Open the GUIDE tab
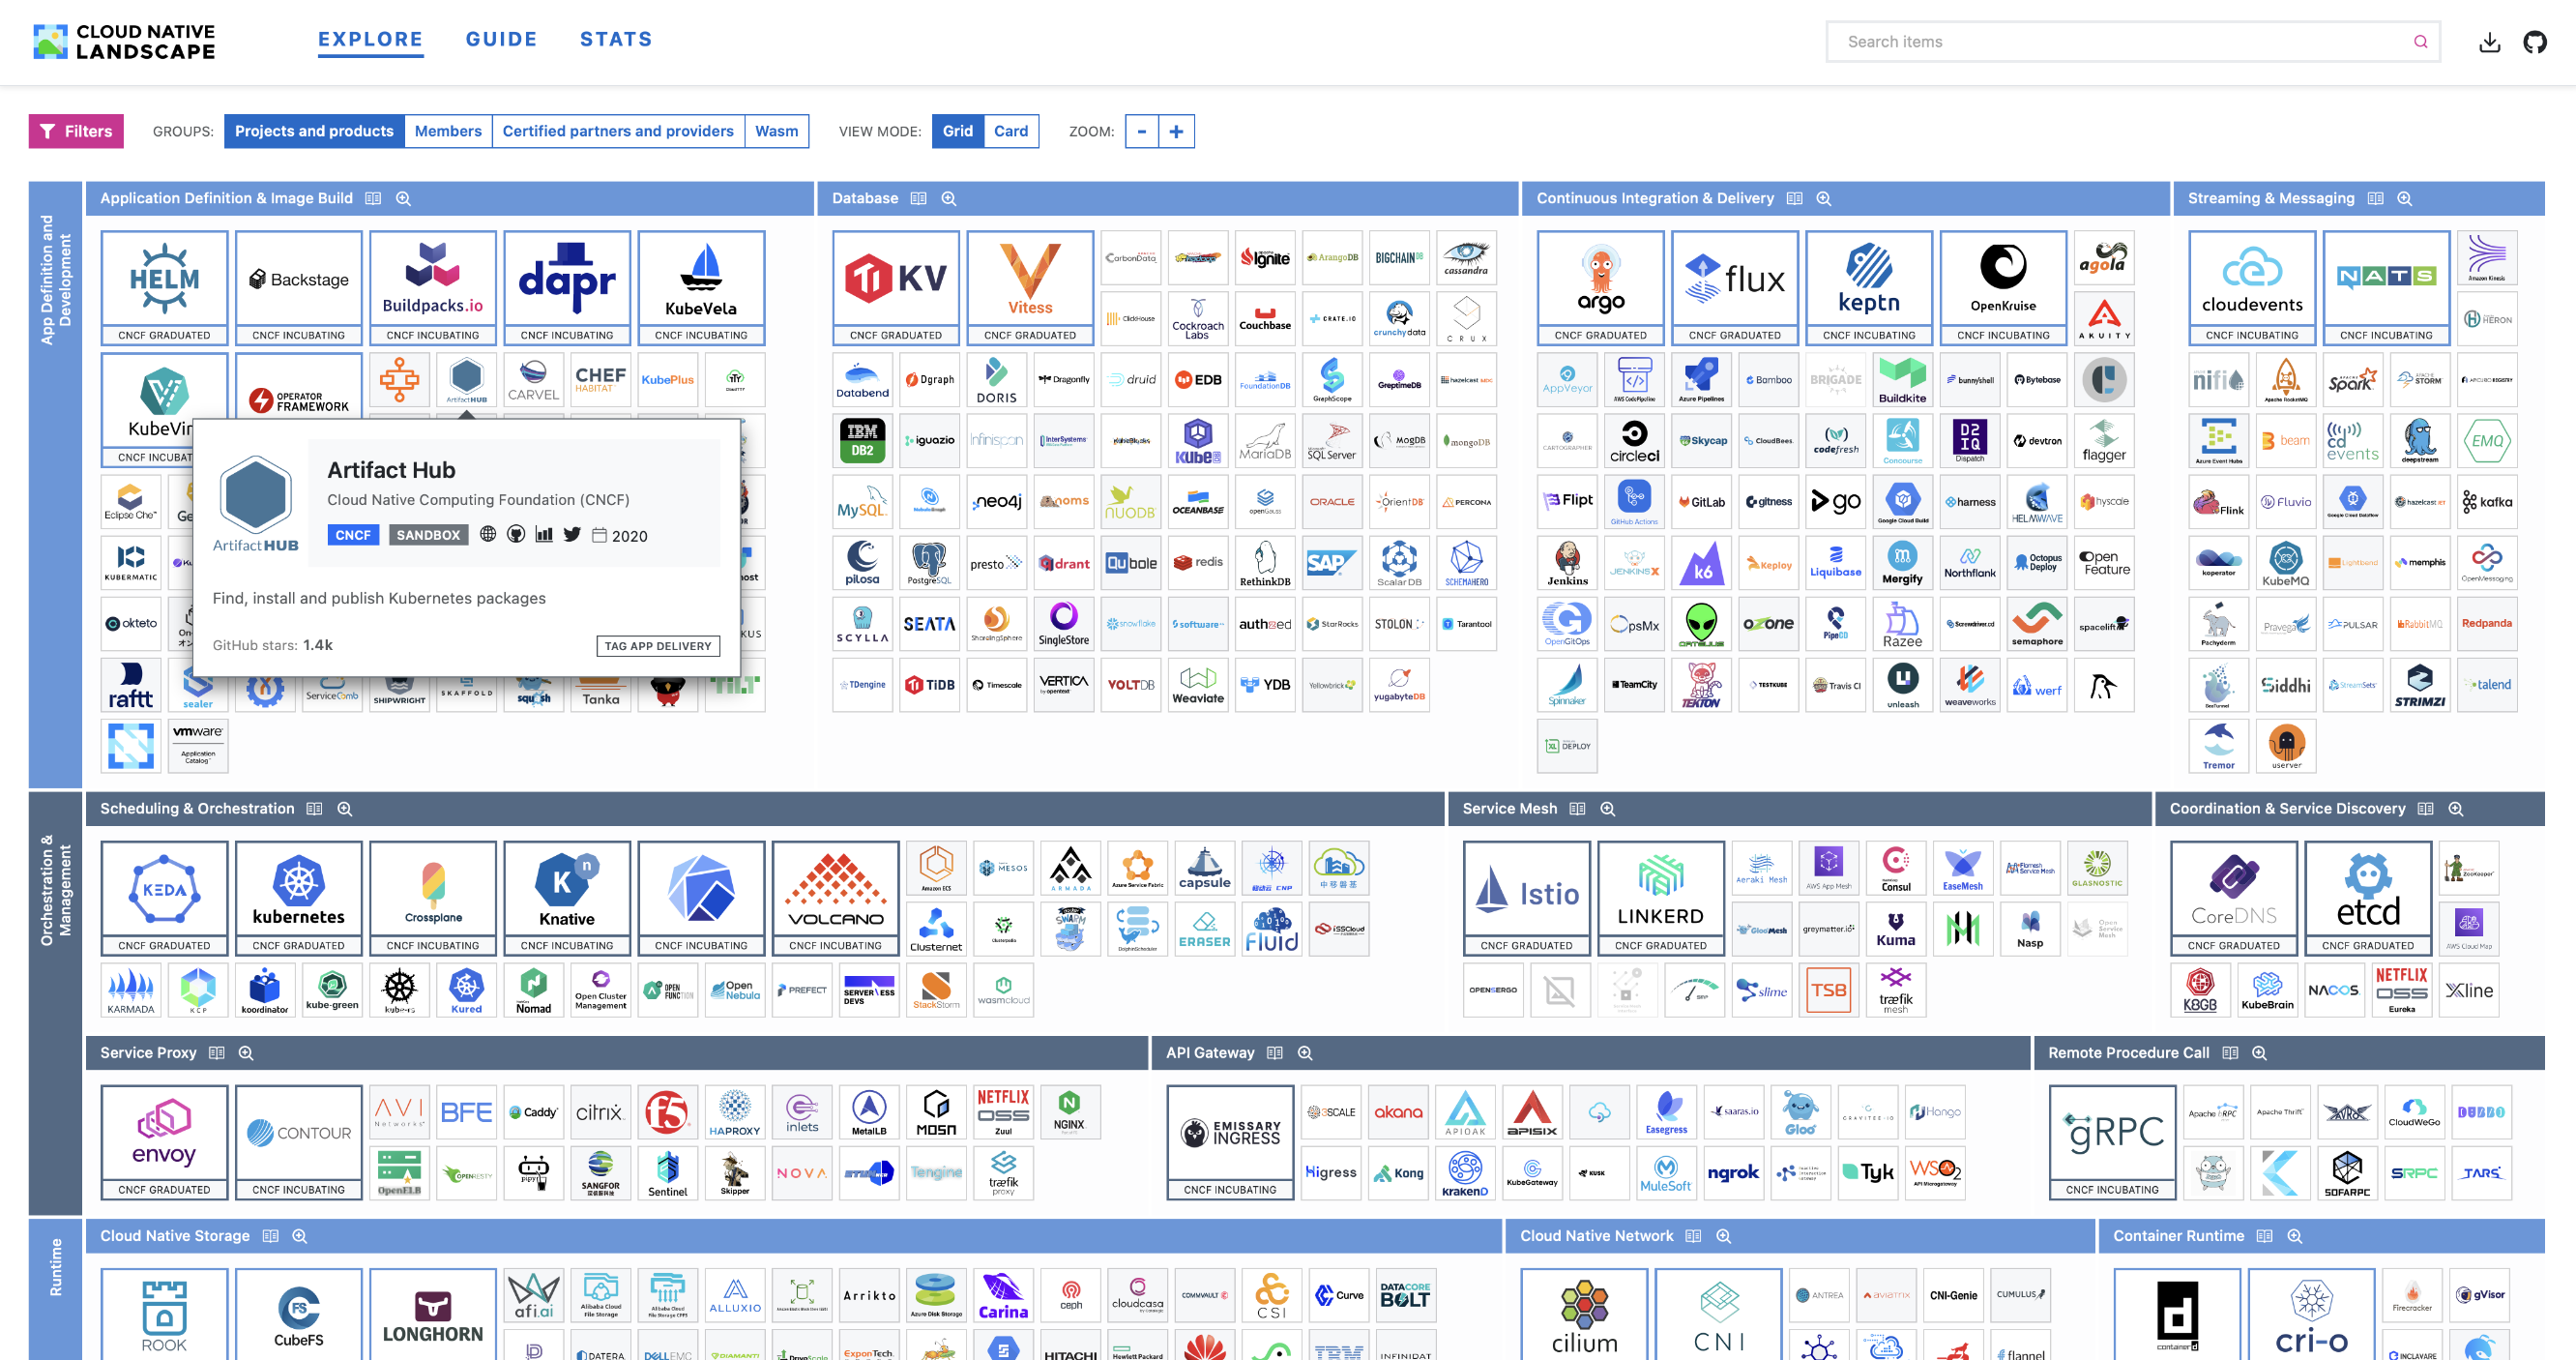Screen dimensions: 2576x1360 click(x=501, y=40)
